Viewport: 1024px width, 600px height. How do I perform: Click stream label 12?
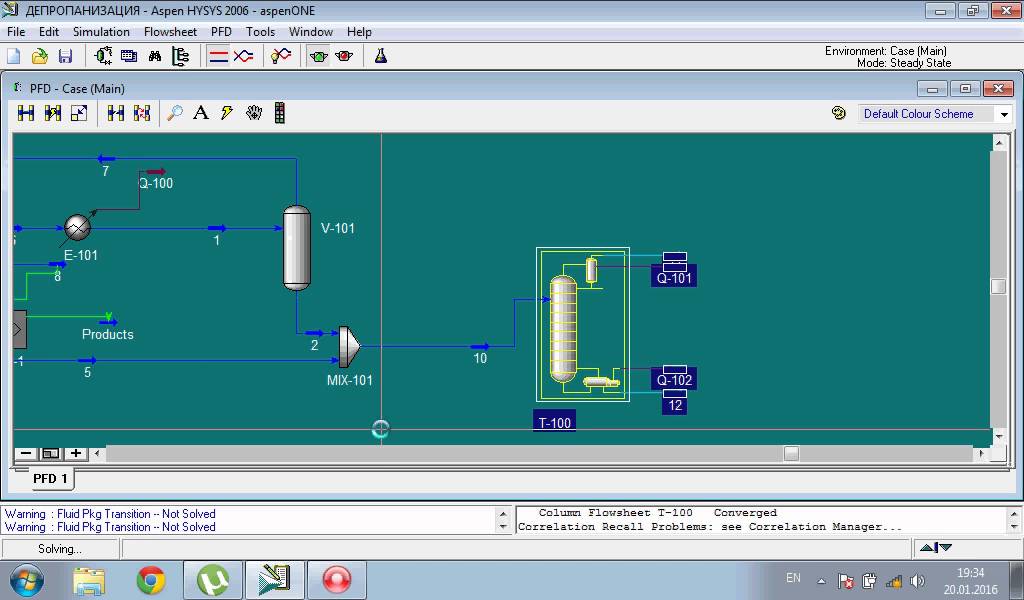point(675,405)
